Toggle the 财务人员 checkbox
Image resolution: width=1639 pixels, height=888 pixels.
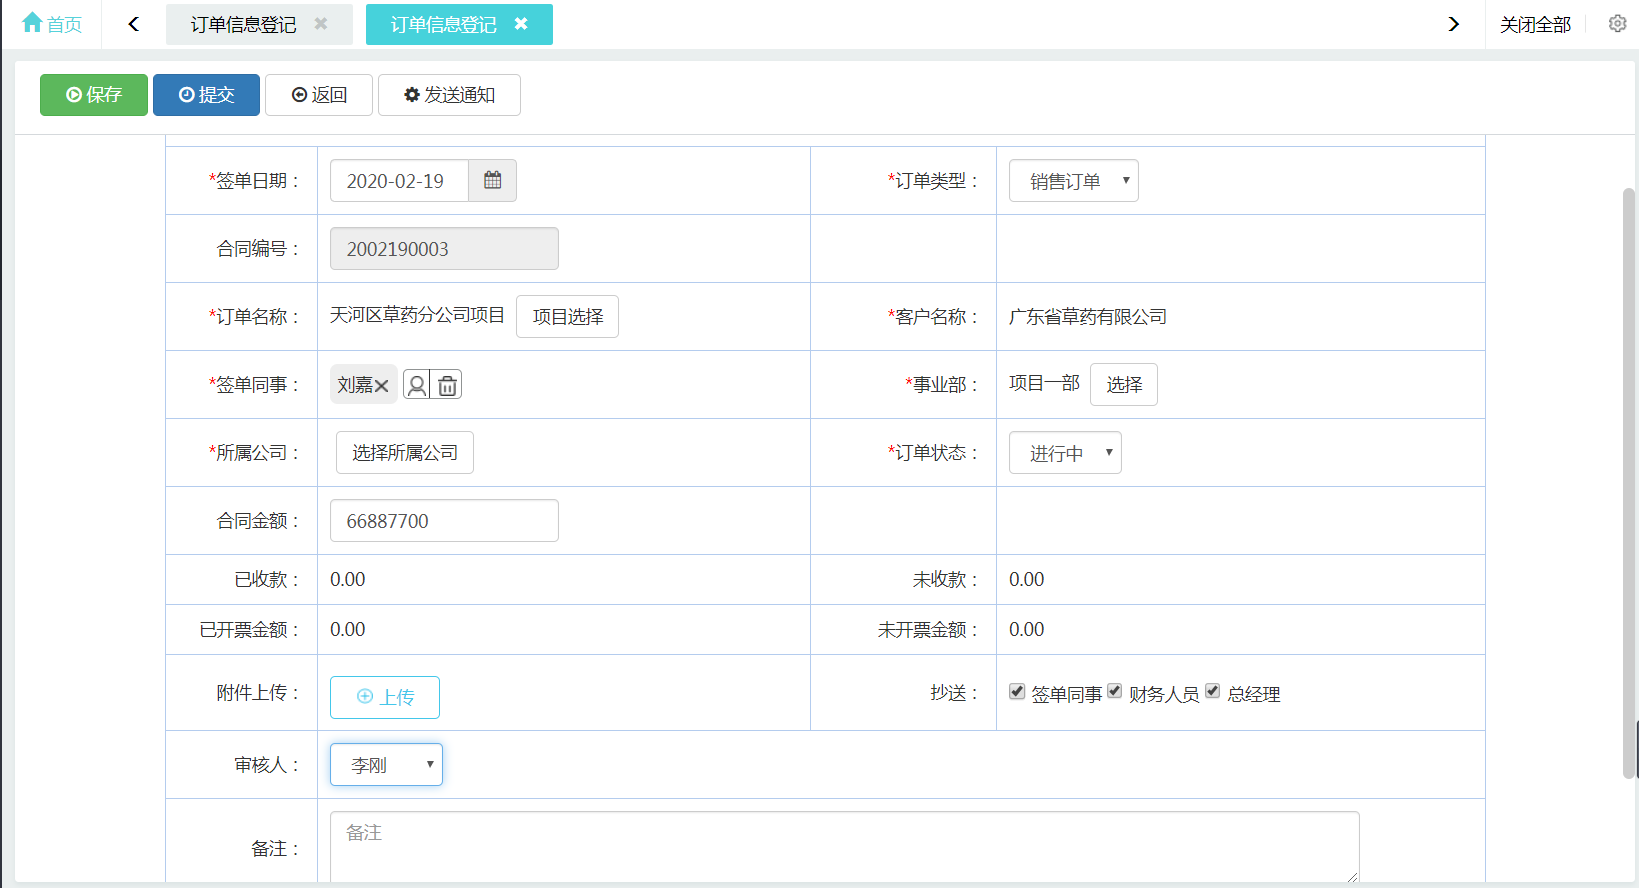1115,692
